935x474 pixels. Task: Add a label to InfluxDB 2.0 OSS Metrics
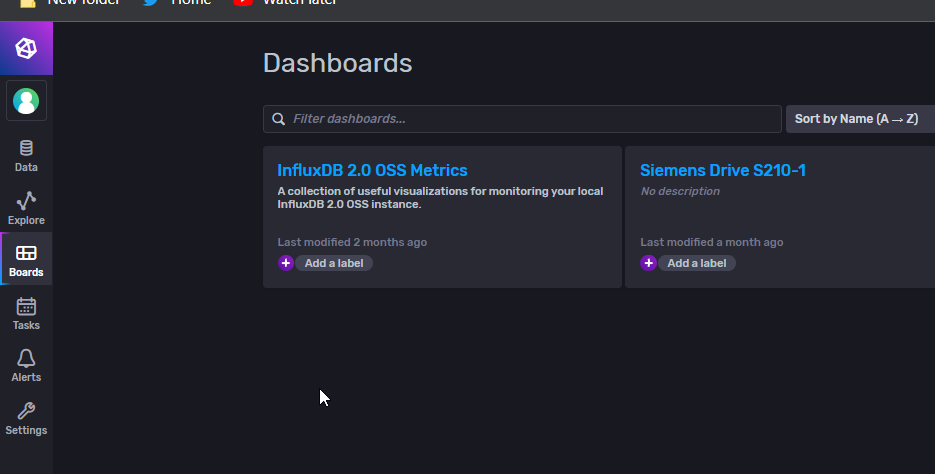click(x=334, y=263)
